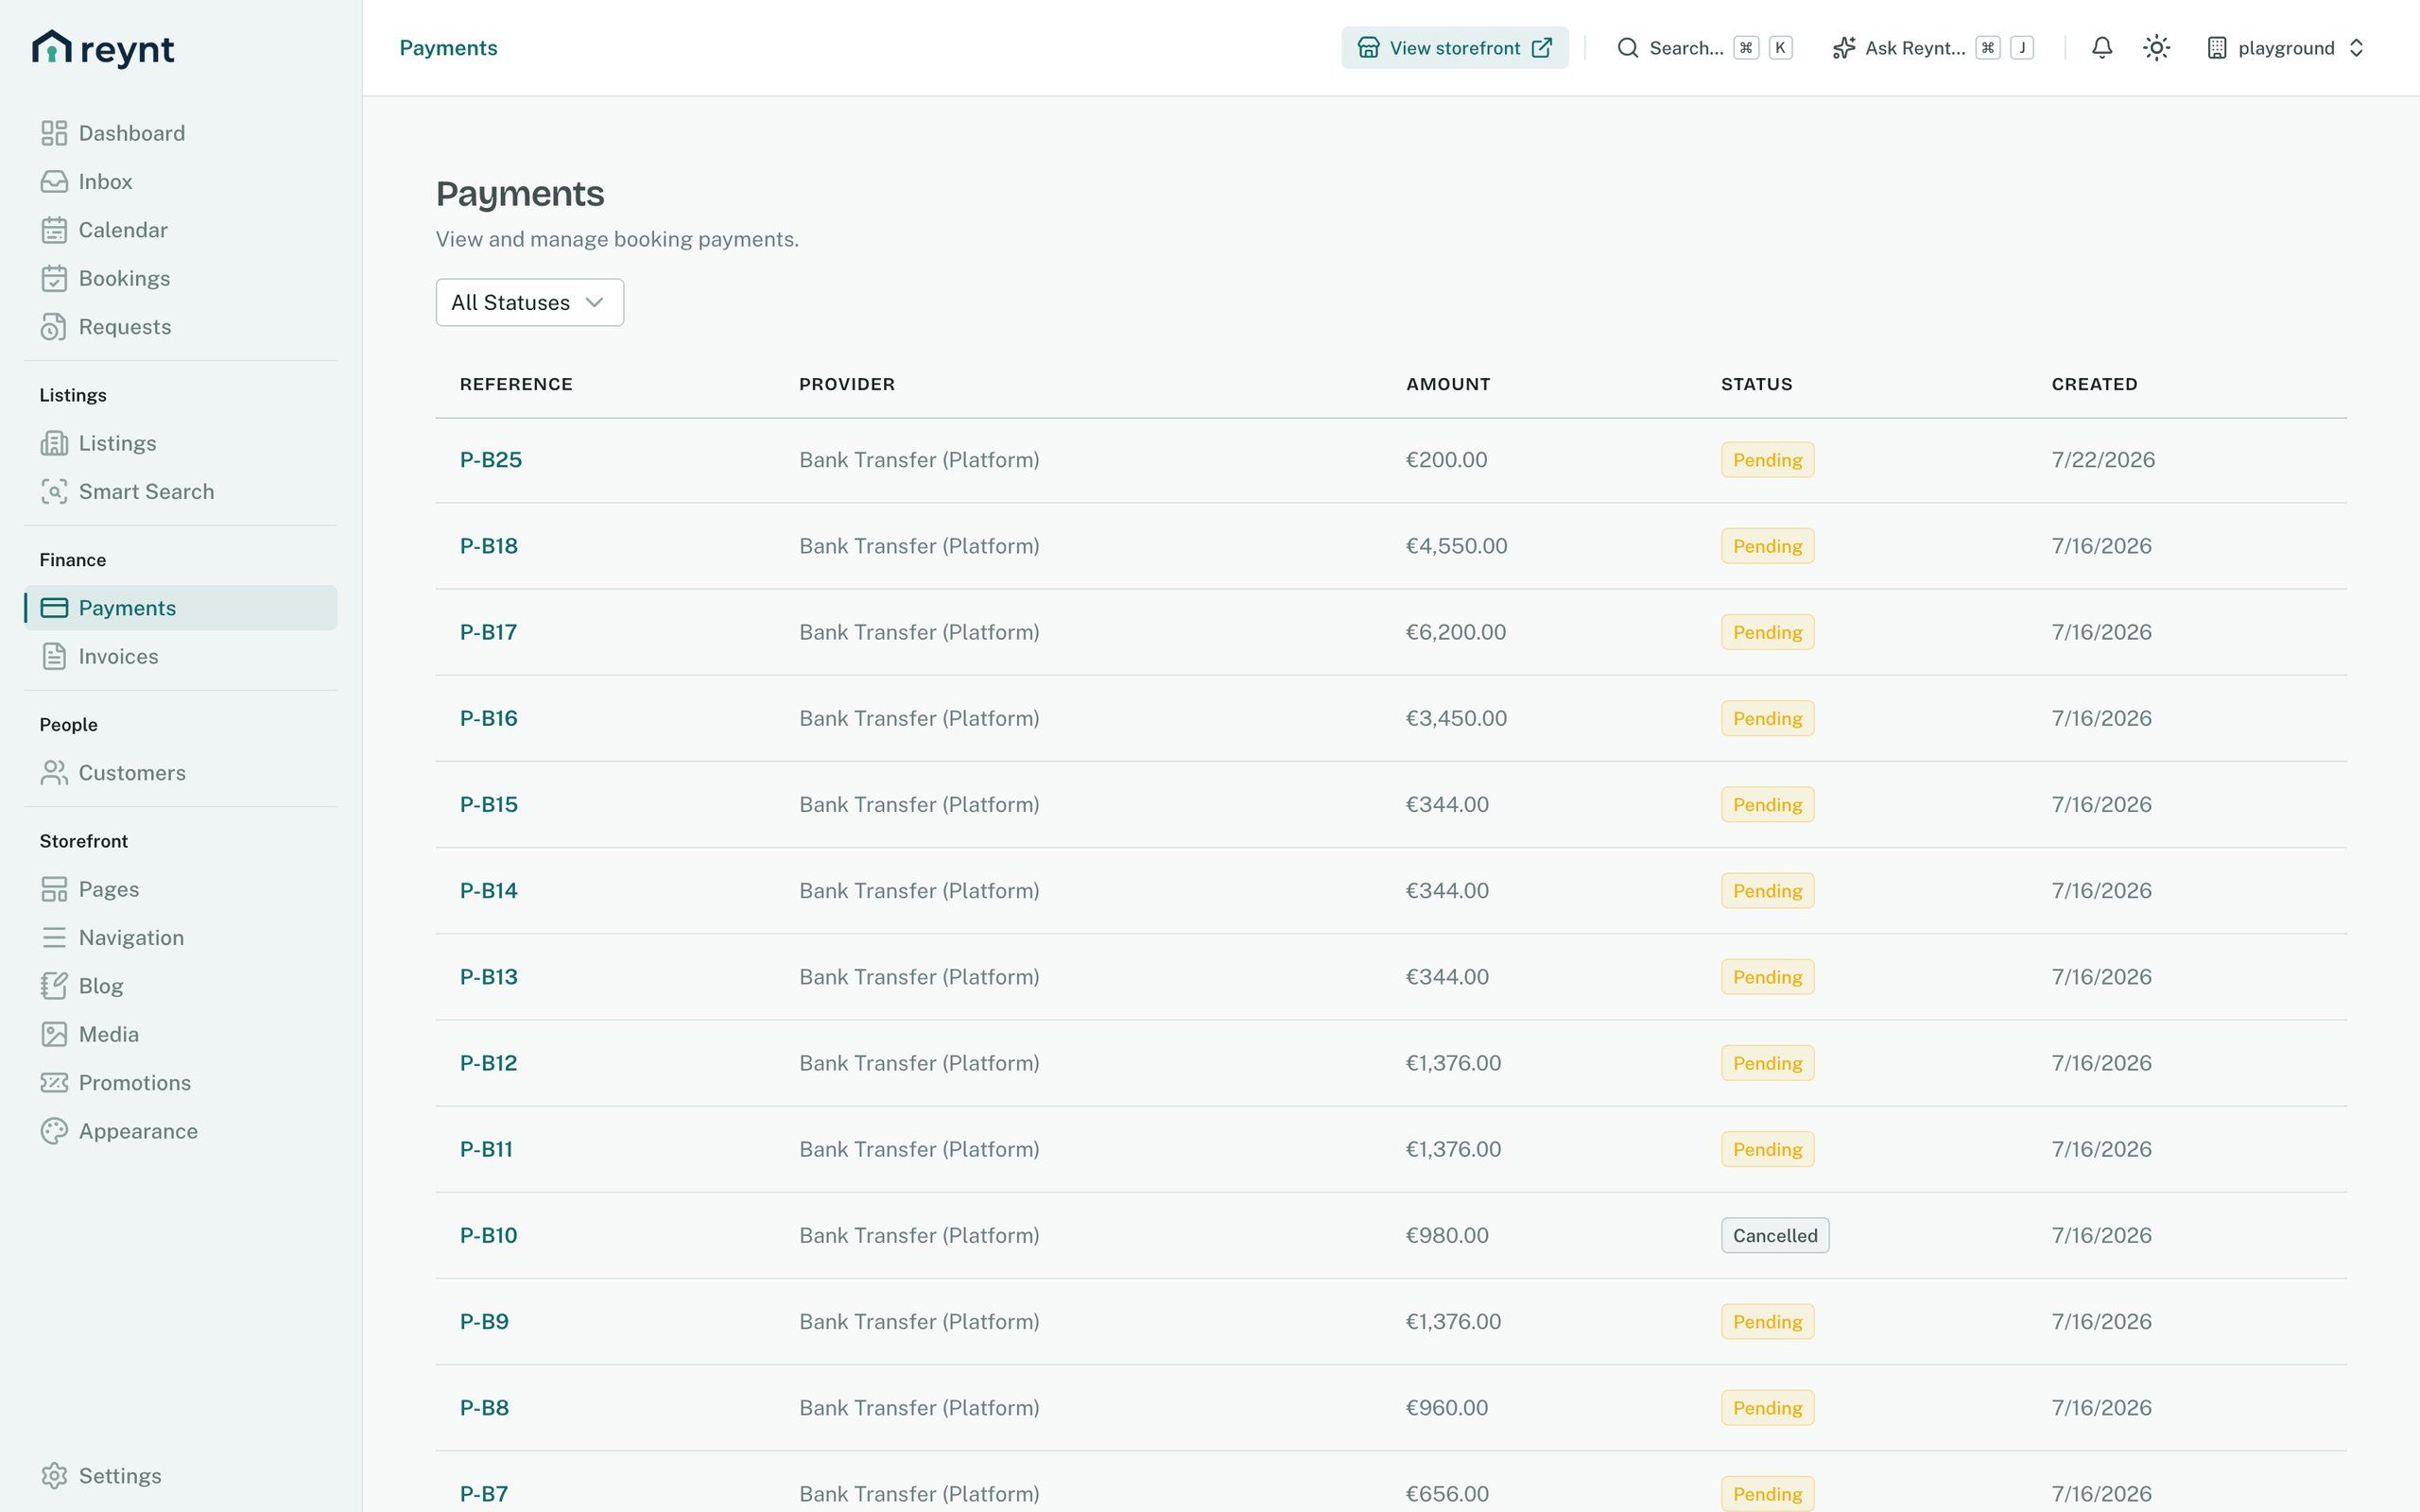Click the €960.00 amount
This screenshot has width=2420, height=1512.
(1446, 1408)
